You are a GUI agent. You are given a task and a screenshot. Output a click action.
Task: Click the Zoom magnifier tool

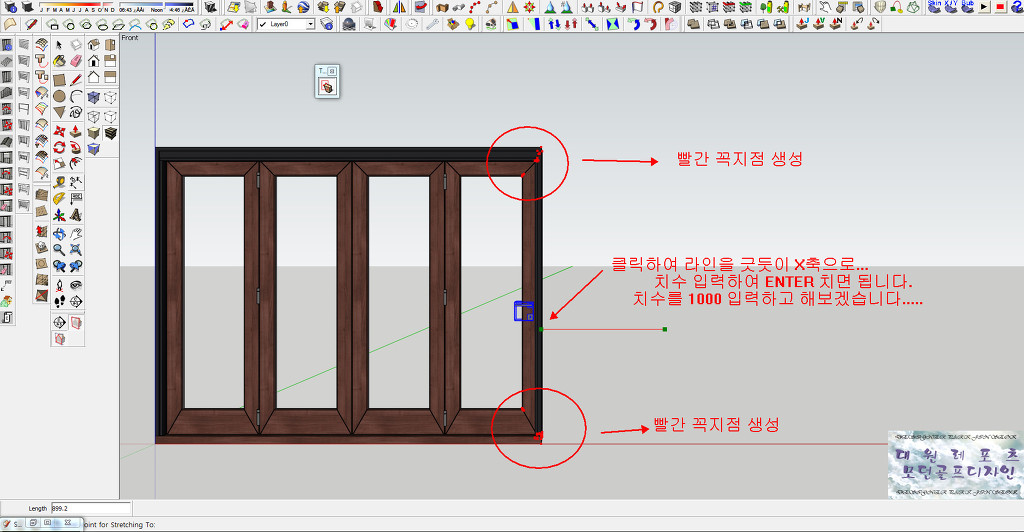pos(59,249)
